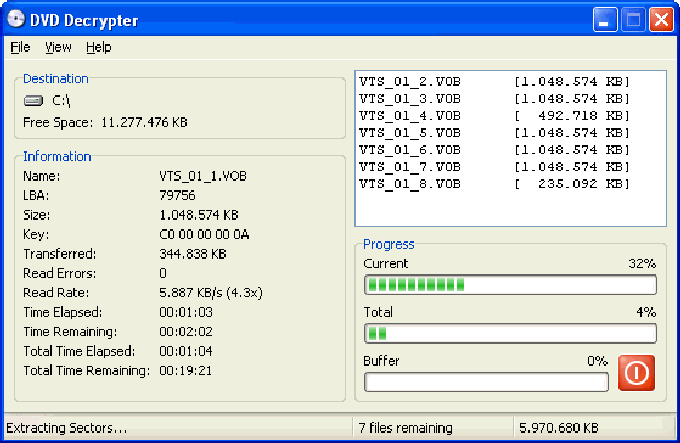Click the Buffer 0% percentage label
The image size is (680, 443).
[x=598, y=361]
